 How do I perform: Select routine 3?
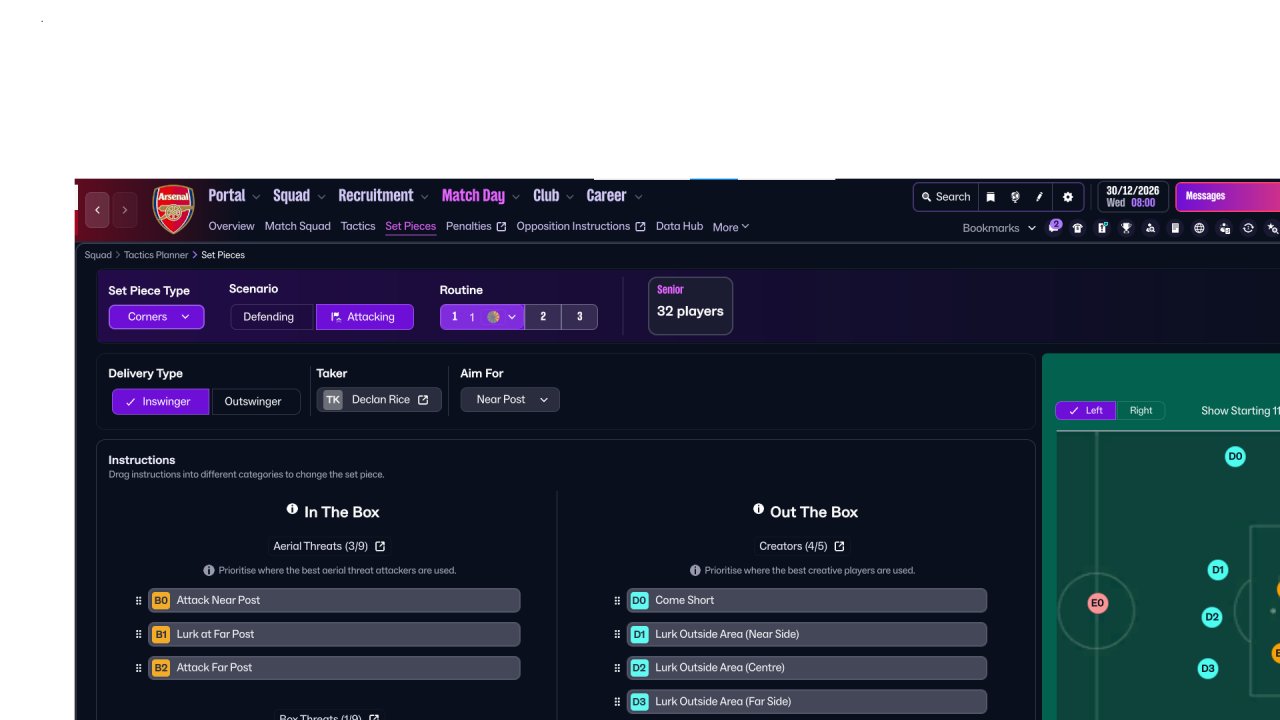tap(579, 317)
